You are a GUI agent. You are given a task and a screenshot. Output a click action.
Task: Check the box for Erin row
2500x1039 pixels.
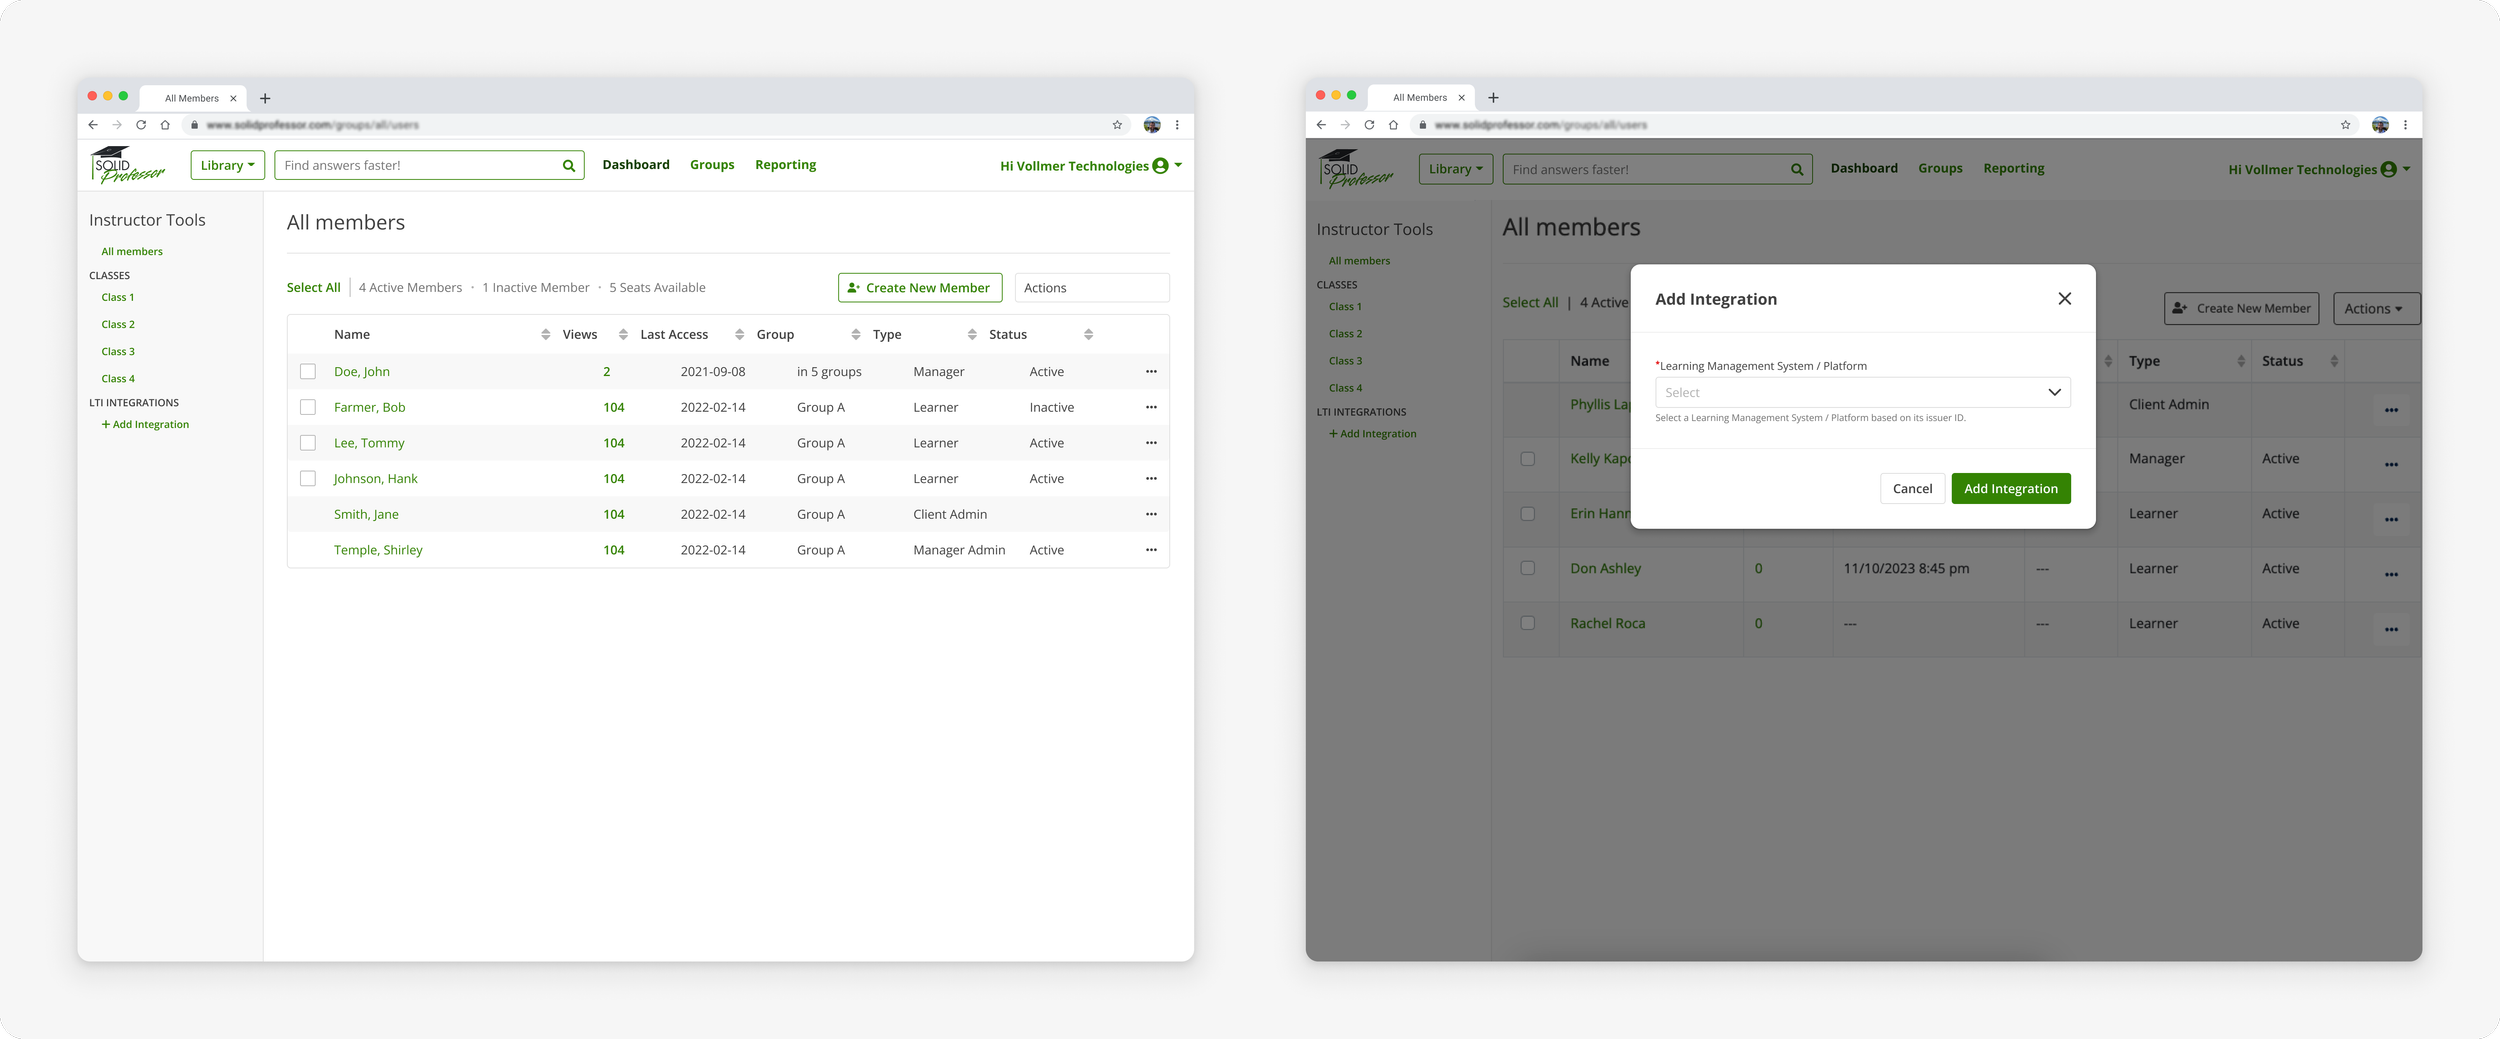pos(1527,514)
